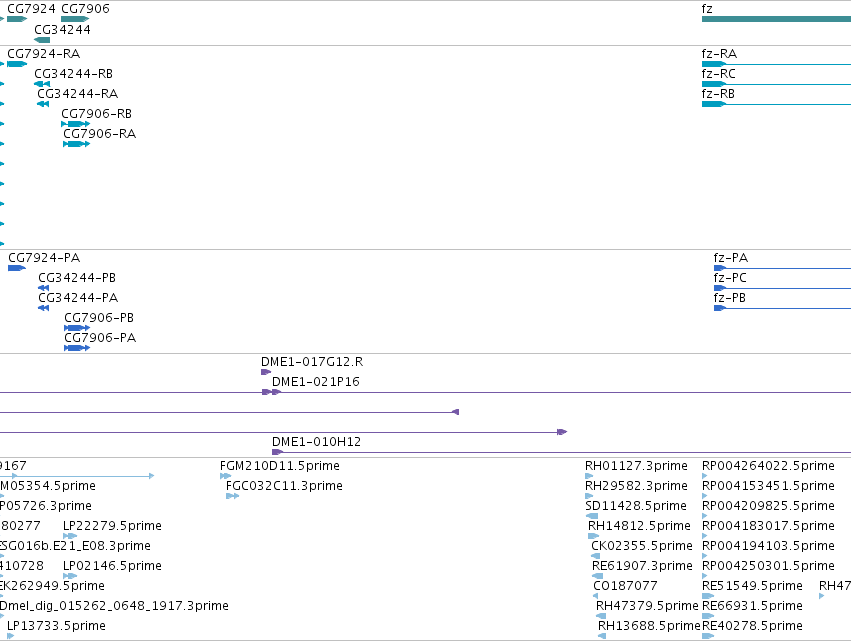851x641 pixels.
Task: Select the CG7906-RB transcript glyph
Action: pyautogui.click(x=75, y=124)
